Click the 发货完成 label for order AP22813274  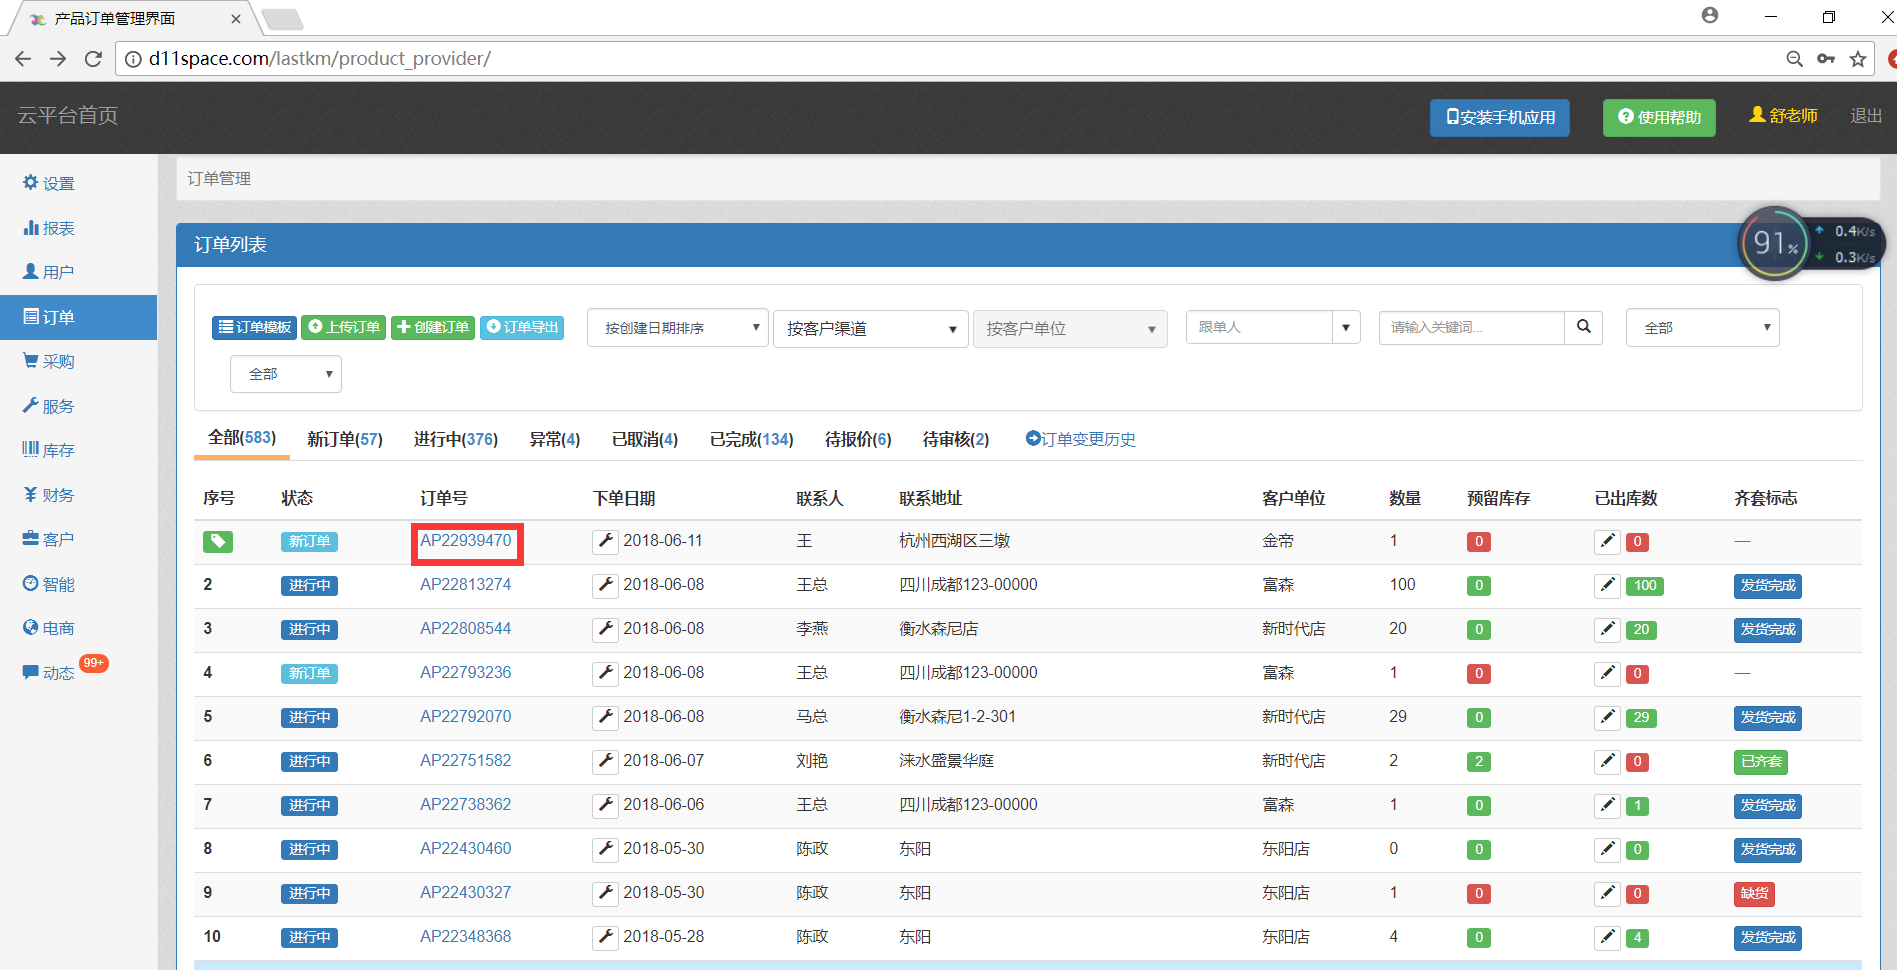coord(1768,585)
